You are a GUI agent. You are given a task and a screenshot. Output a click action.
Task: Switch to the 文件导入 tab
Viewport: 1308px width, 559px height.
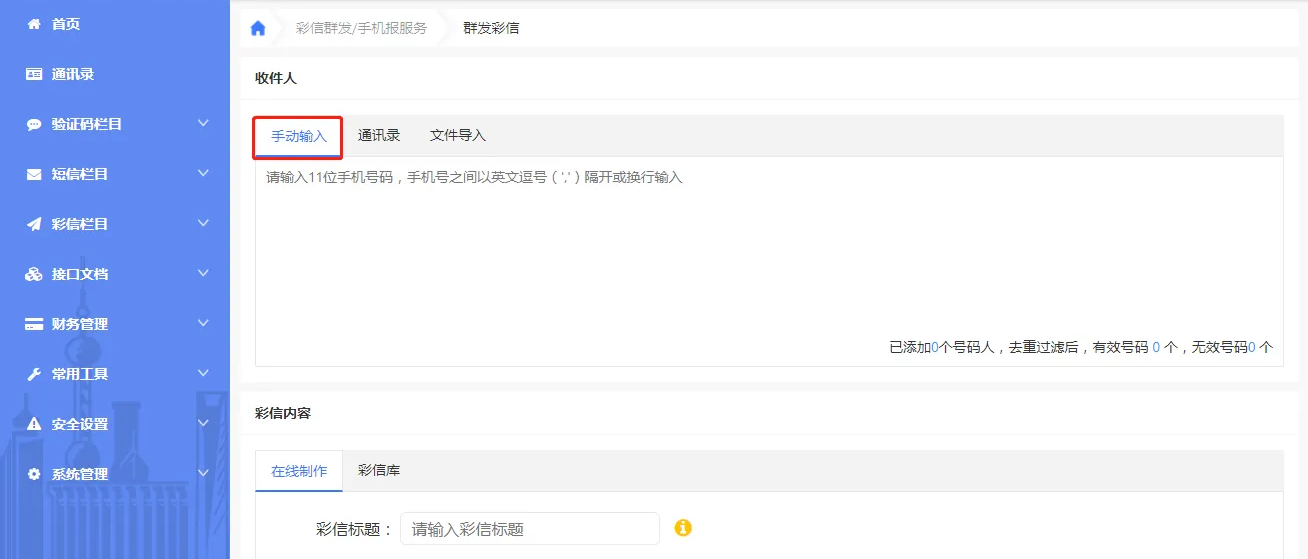458,136
